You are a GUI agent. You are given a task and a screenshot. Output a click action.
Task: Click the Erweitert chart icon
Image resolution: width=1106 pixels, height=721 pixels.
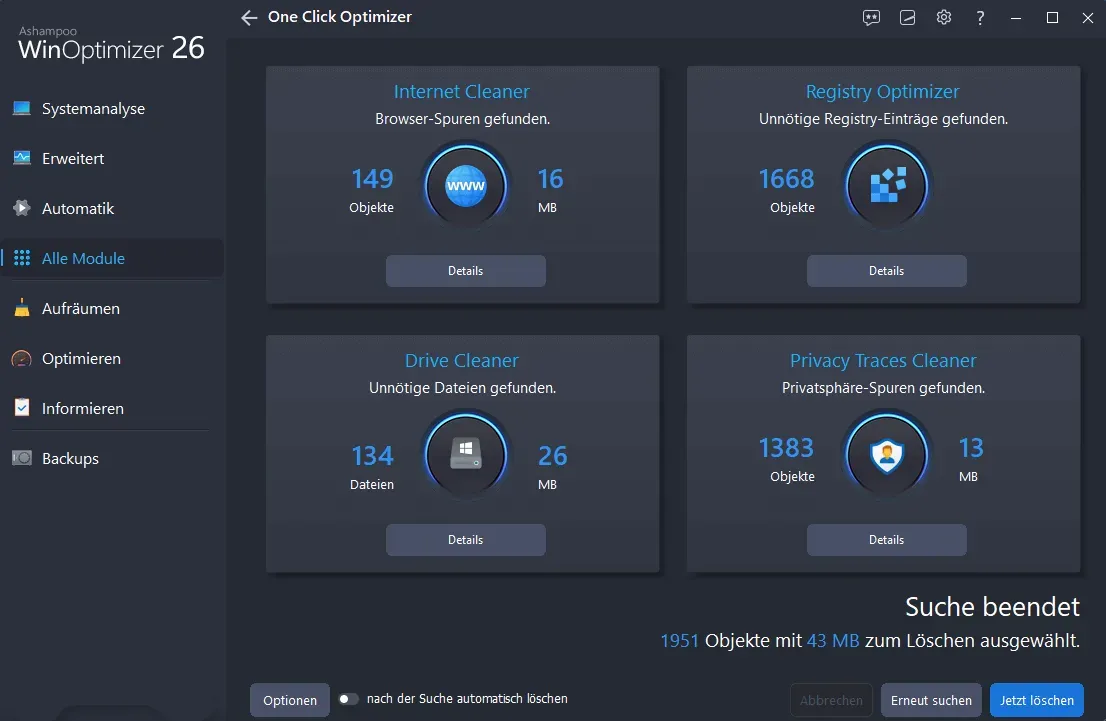(22, 158)
